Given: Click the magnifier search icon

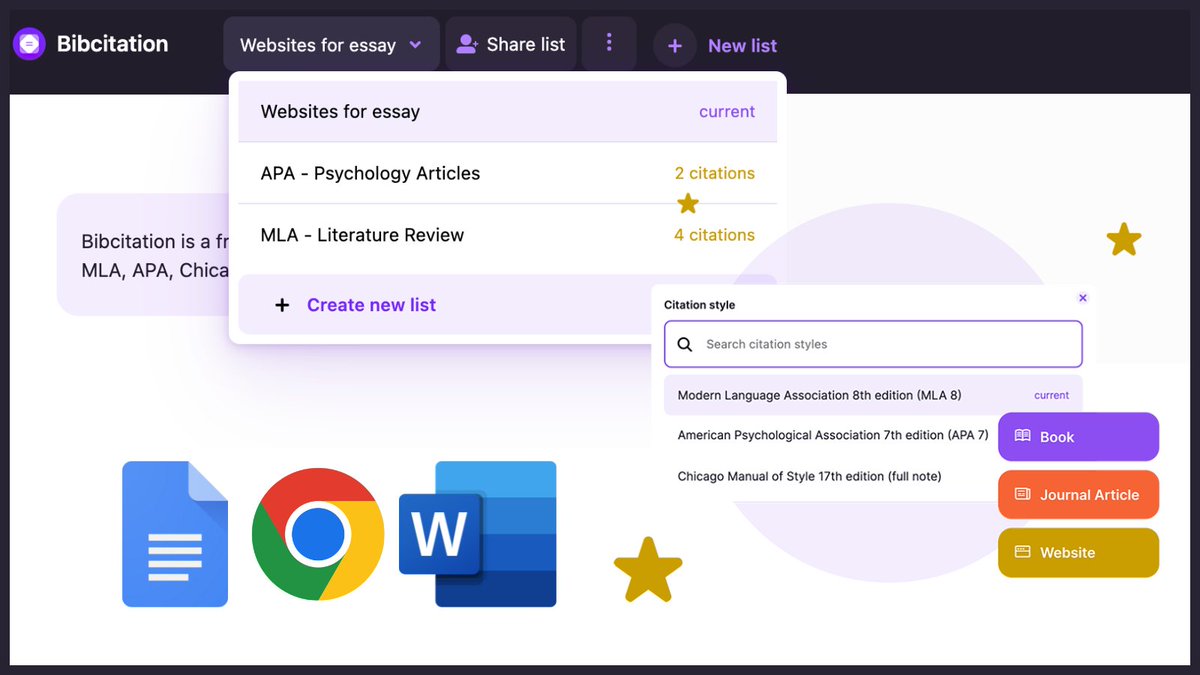Looking at the screenshot, I should click(685, 344).
